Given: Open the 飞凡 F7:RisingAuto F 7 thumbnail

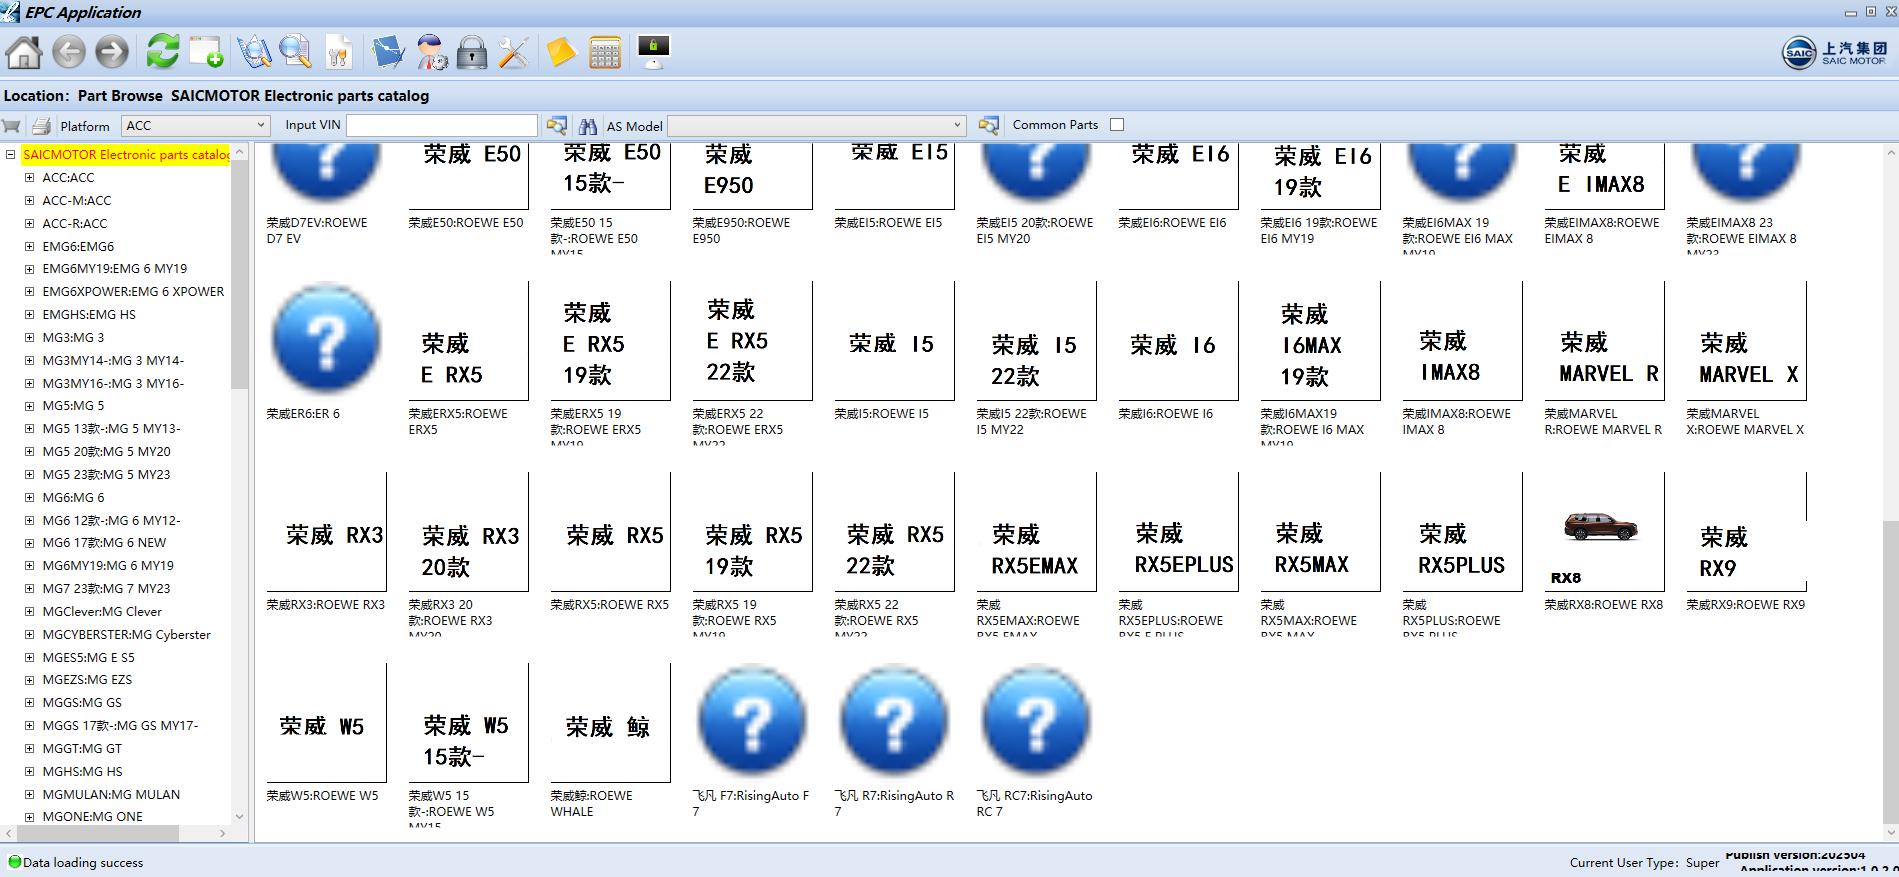Looking at the screenshot, I should click(752, 721).
